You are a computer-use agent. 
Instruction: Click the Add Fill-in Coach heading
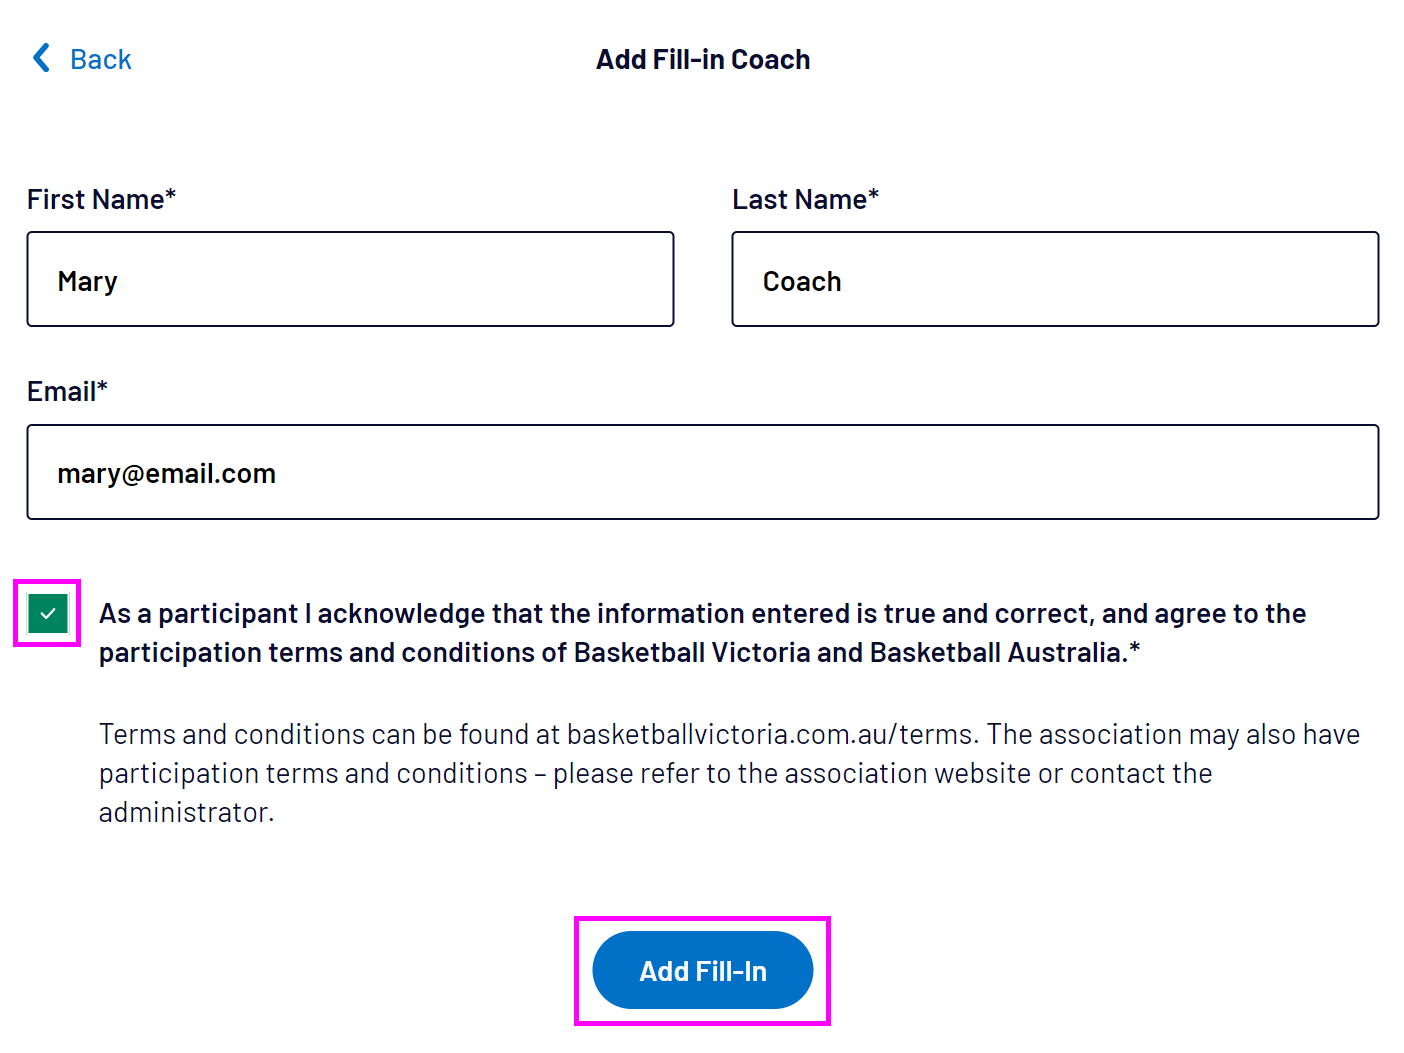coord(703,60)
